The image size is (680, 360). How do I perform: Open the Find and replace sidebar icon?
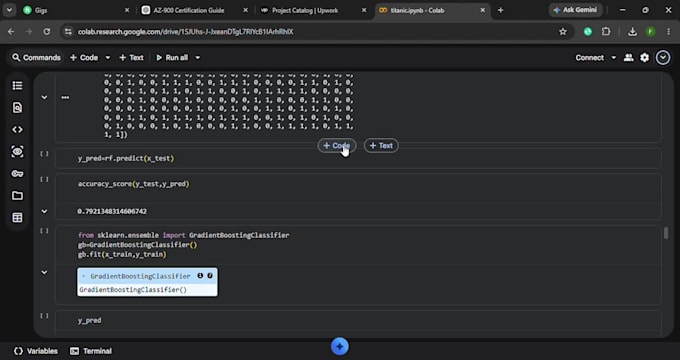click(x=17, y=108)
